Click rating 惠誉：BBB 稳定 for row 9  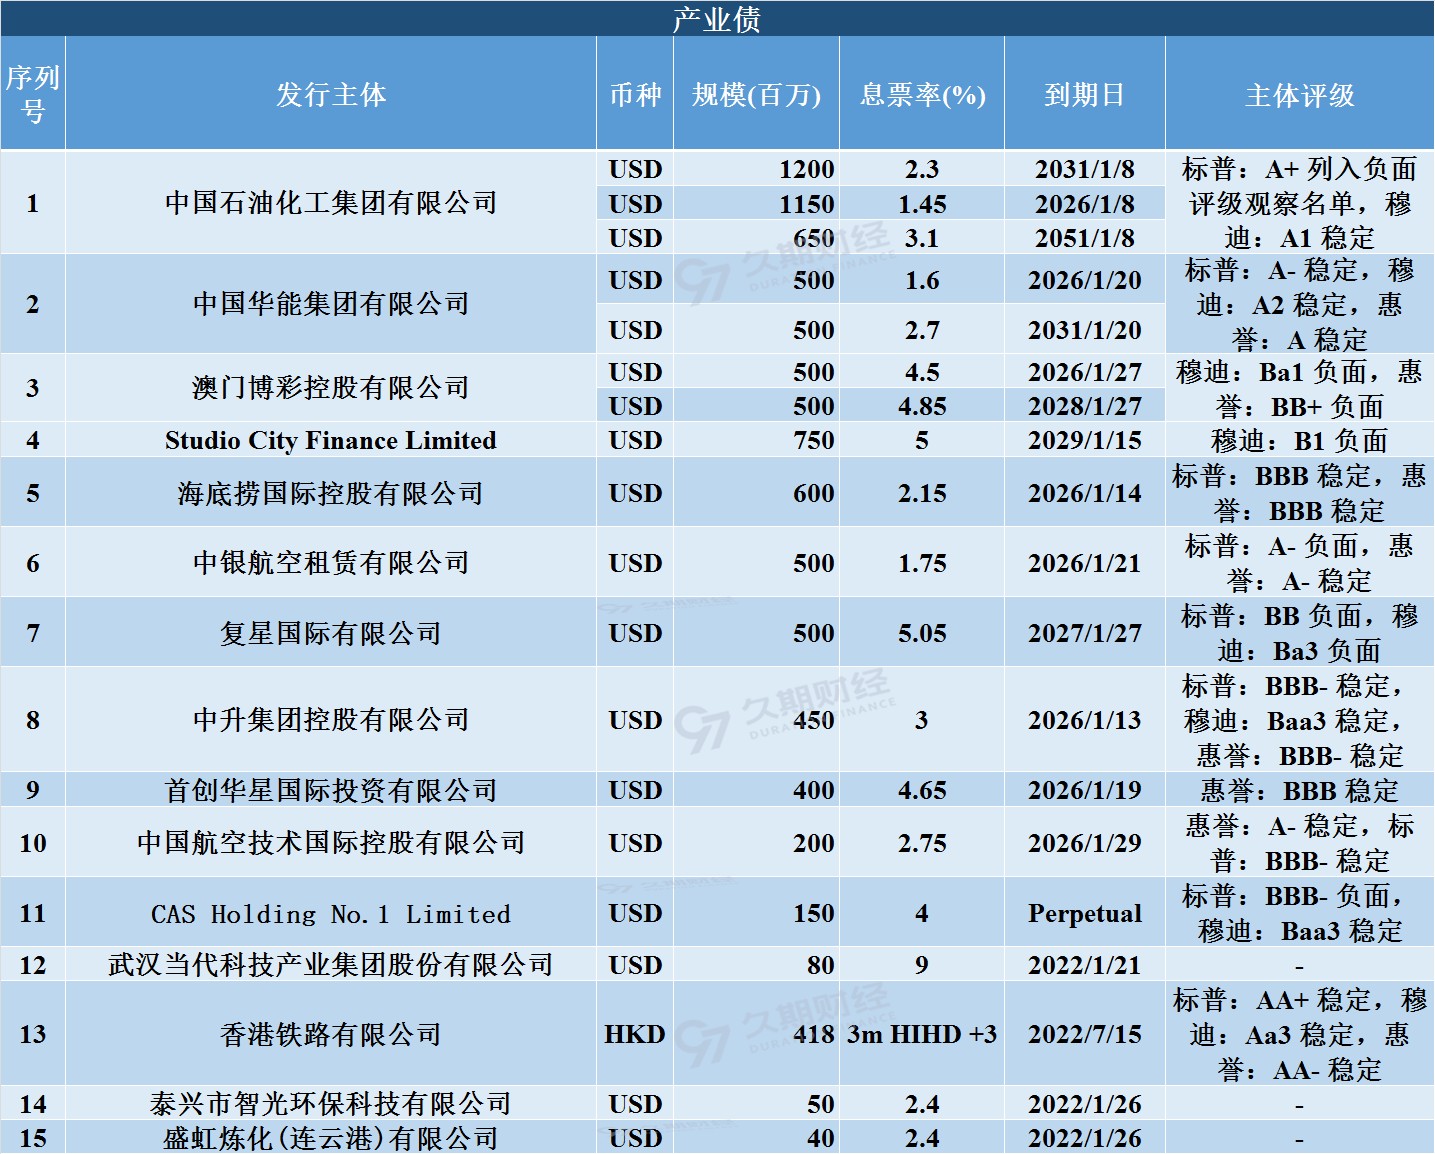click(x=1299, y=790)
